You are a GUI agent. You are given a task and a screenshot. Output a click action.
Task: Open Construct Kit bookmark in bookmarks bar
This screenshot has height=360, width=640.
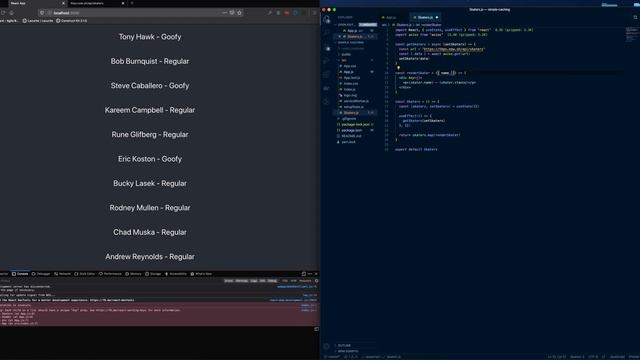71,20
